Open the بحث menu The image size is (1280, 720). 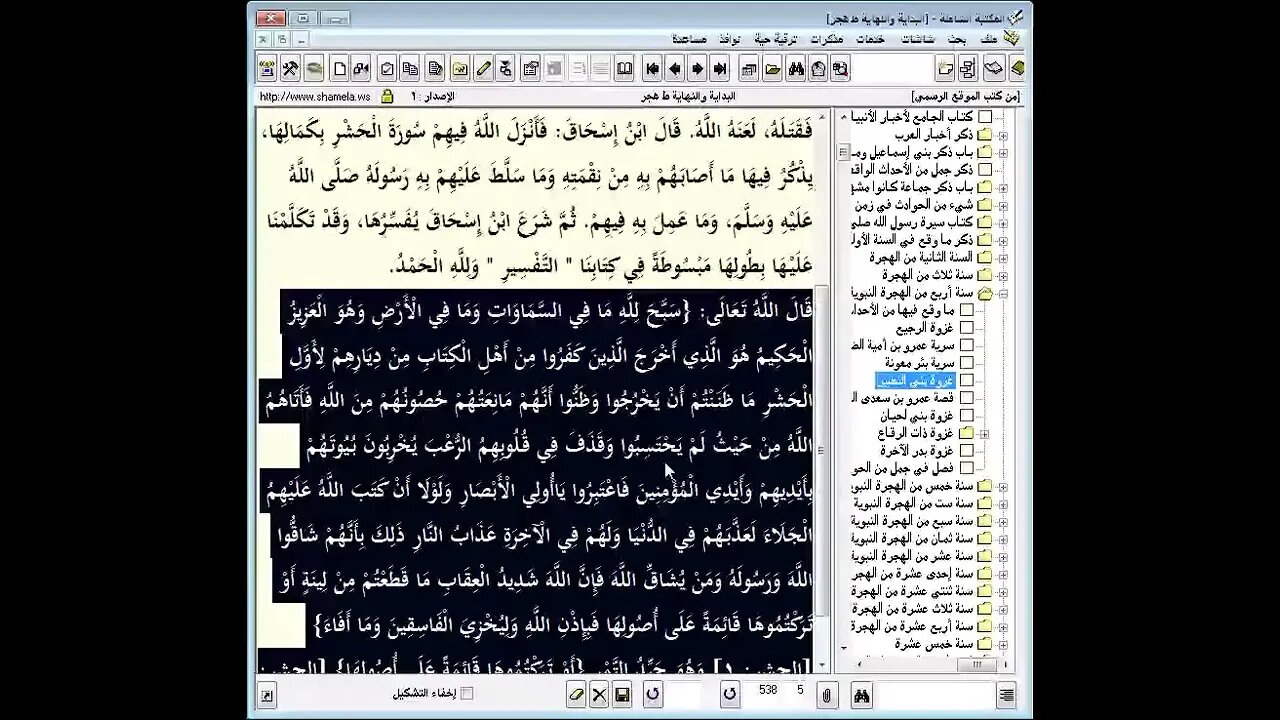pyautogui.click(x=958, y=39)
